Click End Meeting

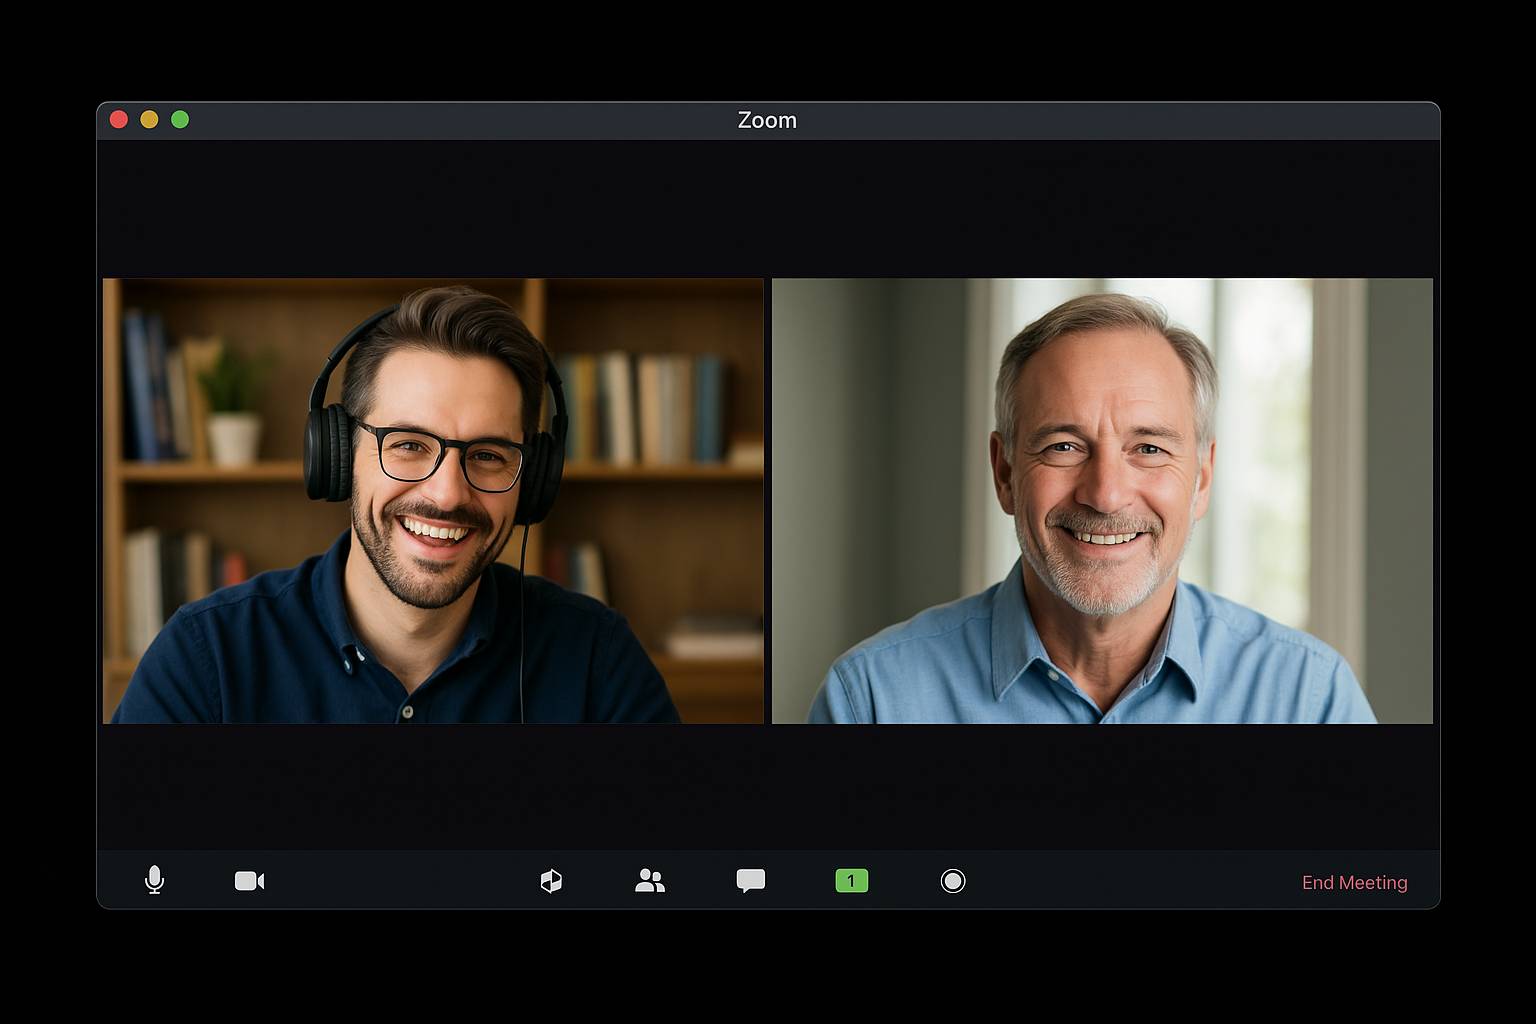tap(1354, 882)
